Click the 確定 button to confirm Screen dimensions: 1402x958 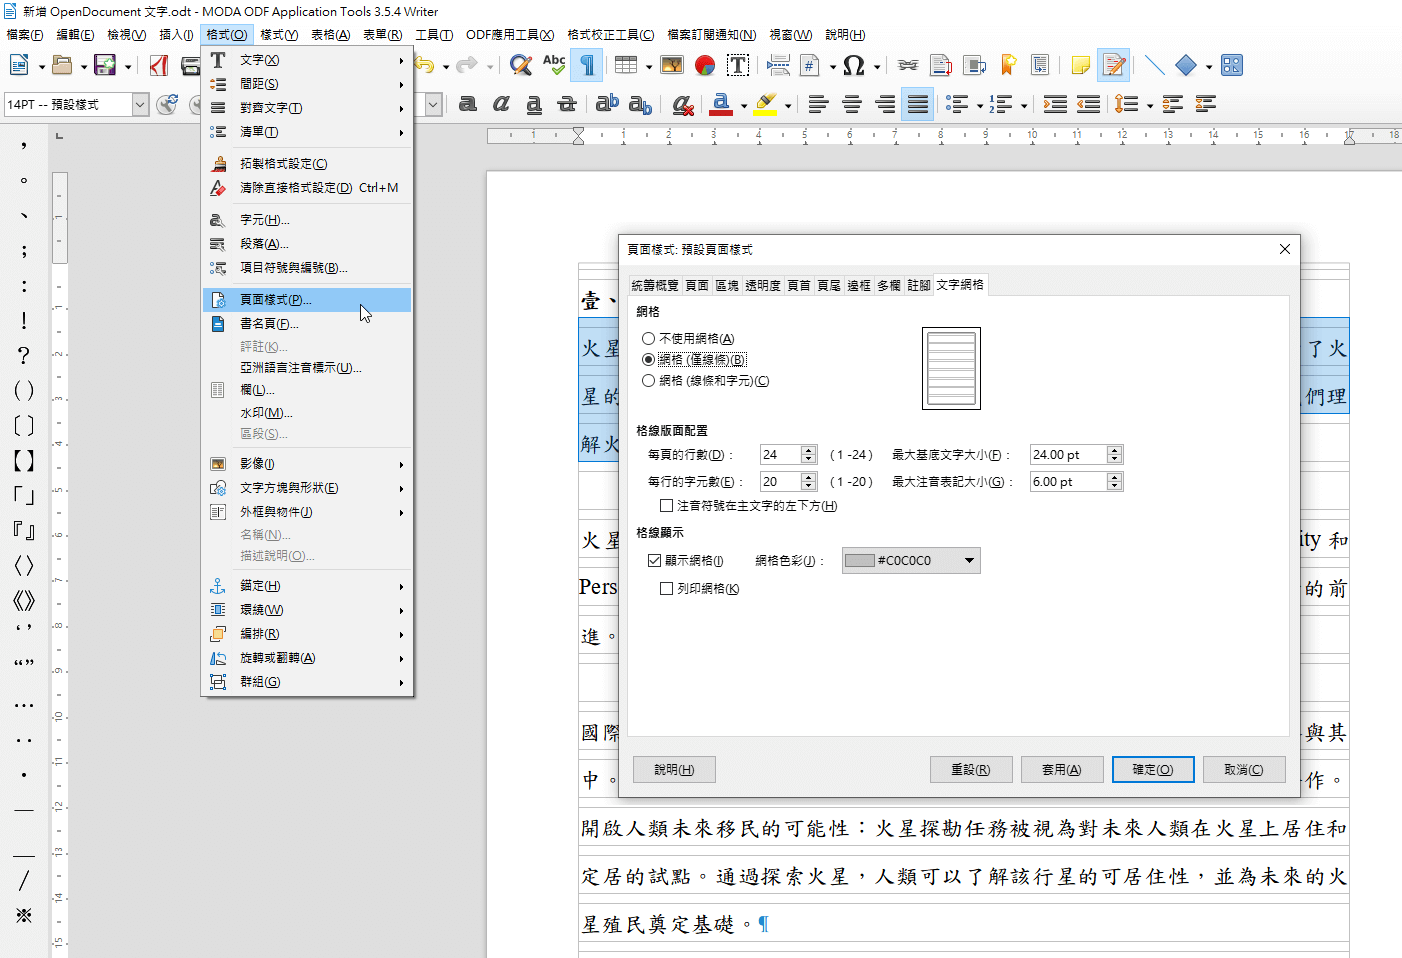pos(1152,769)
